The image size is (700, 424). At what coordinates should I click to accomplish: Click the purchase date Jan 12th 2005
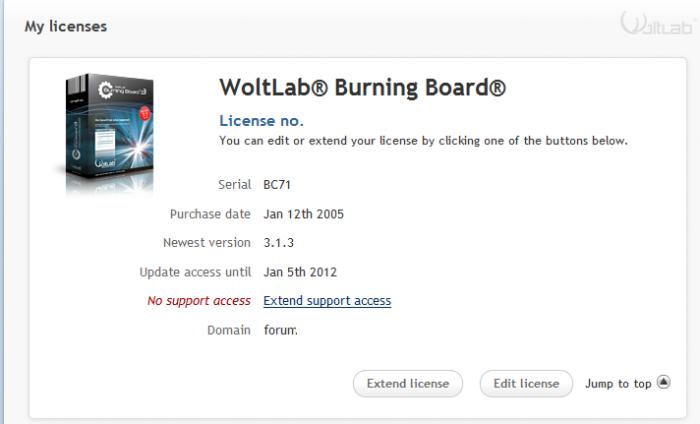click(x=304, y=214)
